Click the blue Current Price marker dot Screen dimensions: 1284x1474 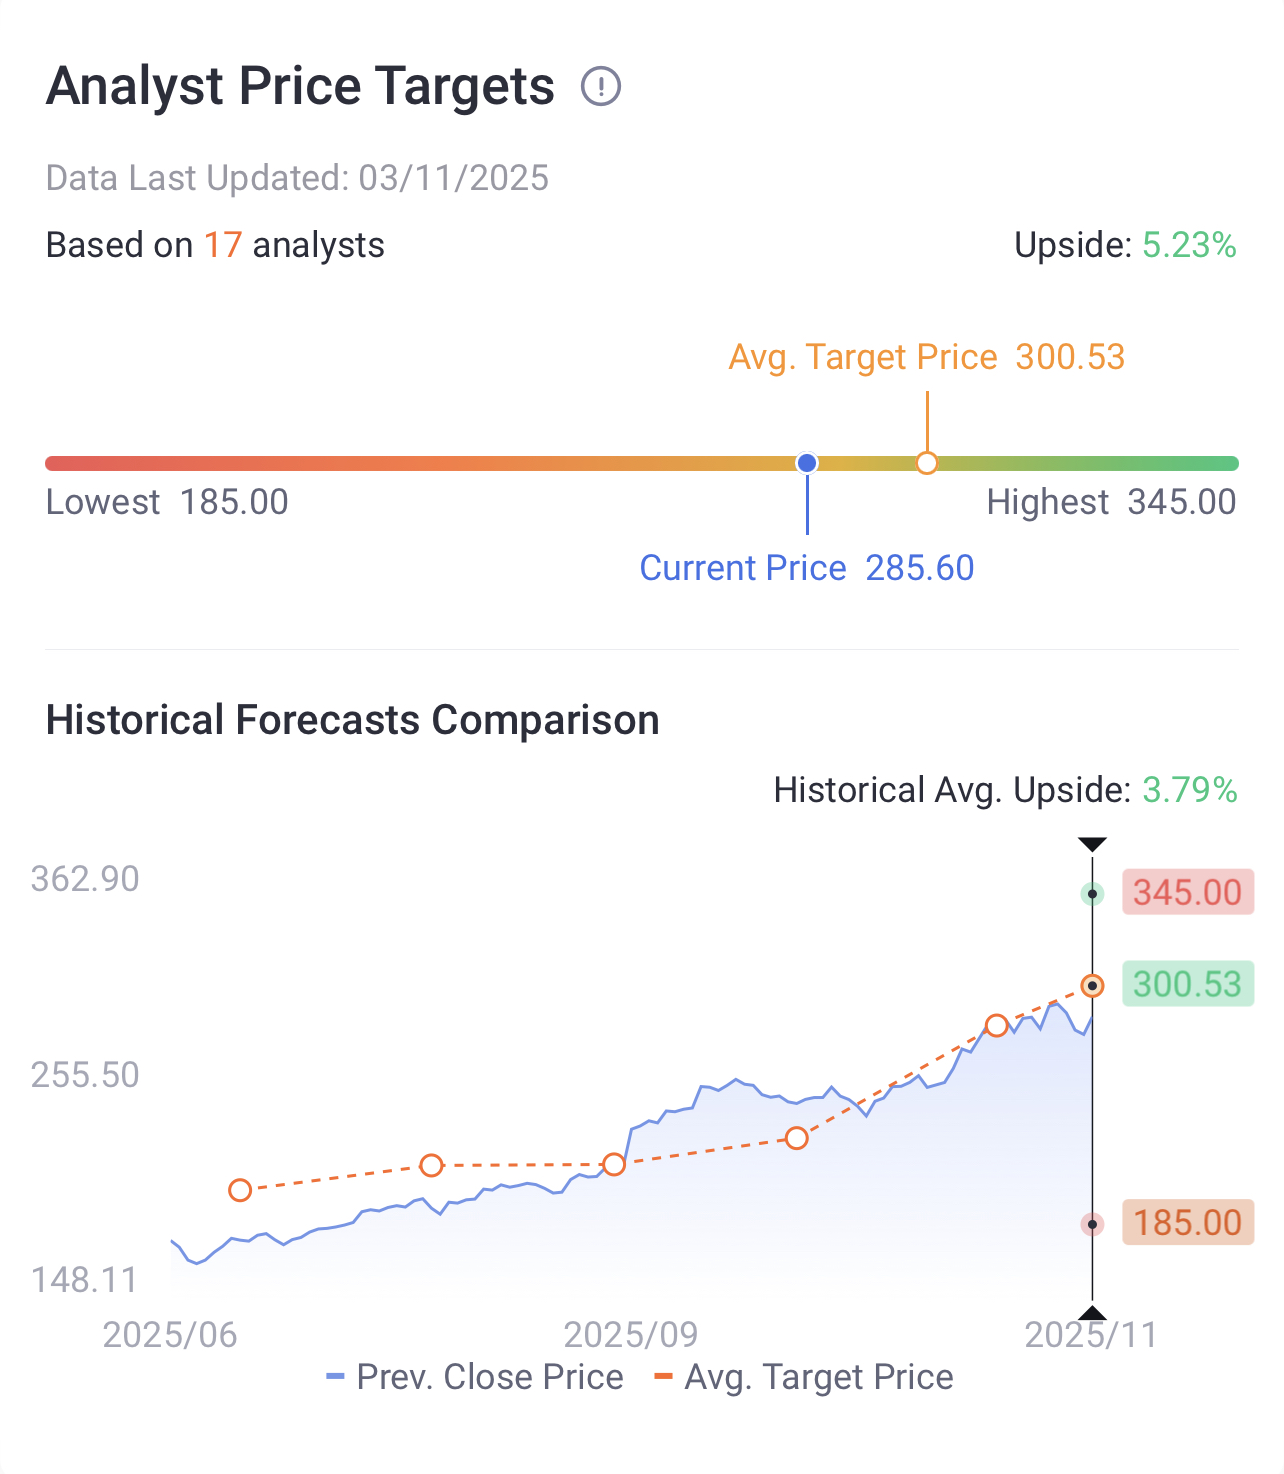point(807,463)
